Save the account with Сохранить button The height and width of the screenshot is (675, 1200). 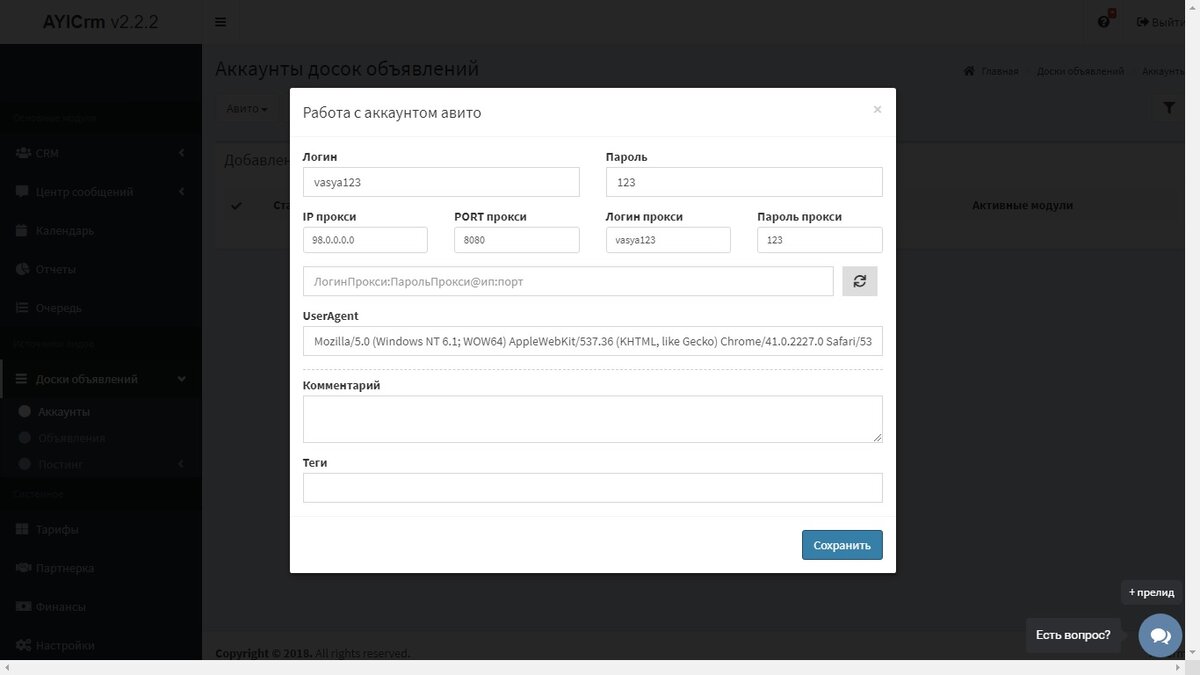click(841, 545)
